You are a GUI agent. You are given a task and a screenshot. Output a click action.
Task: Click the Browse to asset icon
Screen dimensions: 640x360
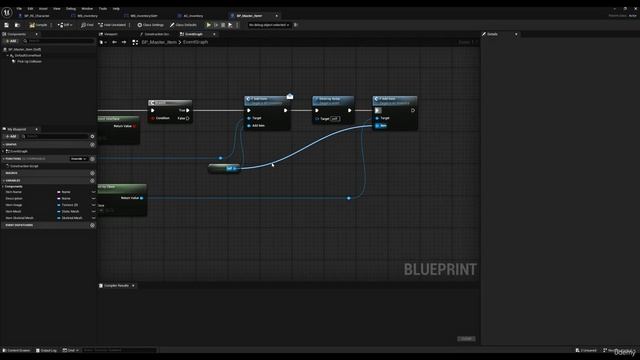point(17,25)
